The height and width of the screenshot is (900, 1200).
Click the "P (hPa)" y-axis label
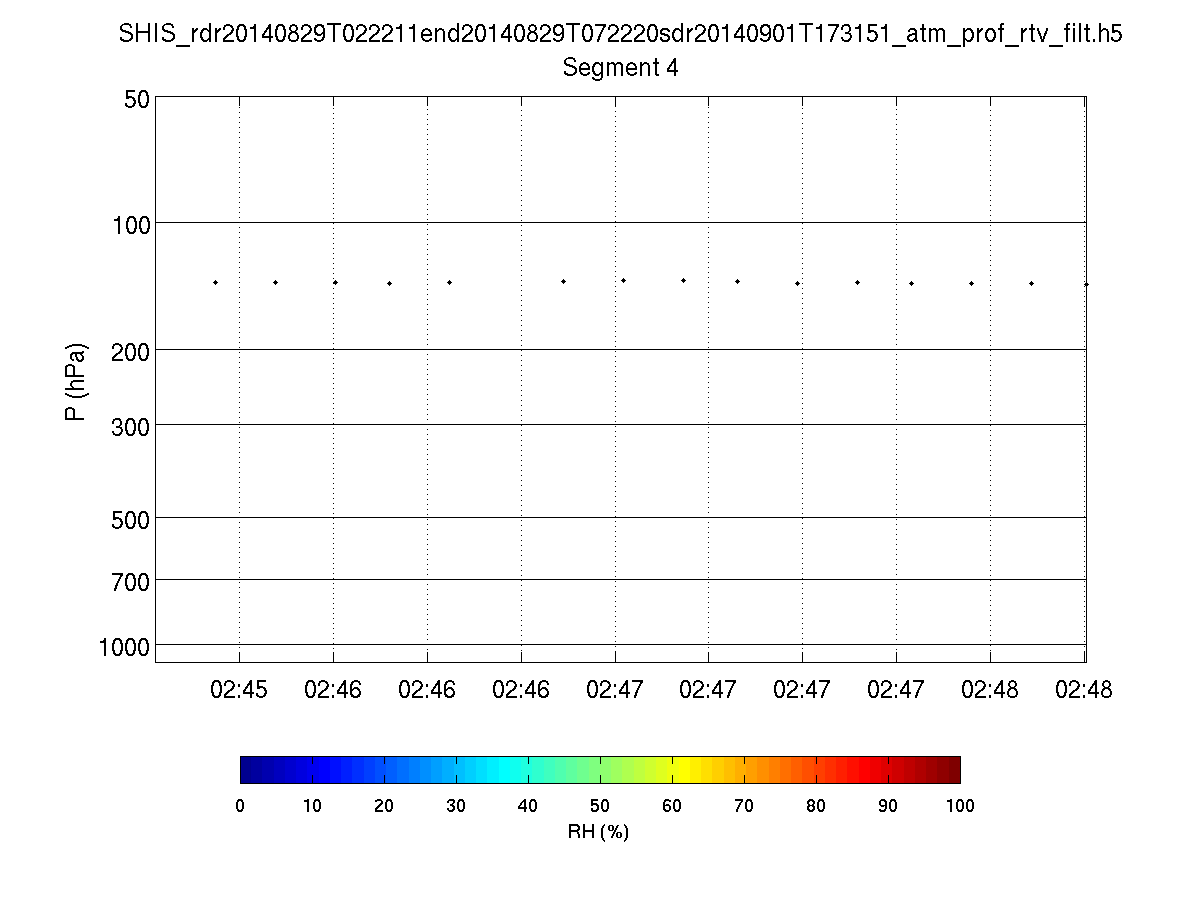click(x=76, y=382)
